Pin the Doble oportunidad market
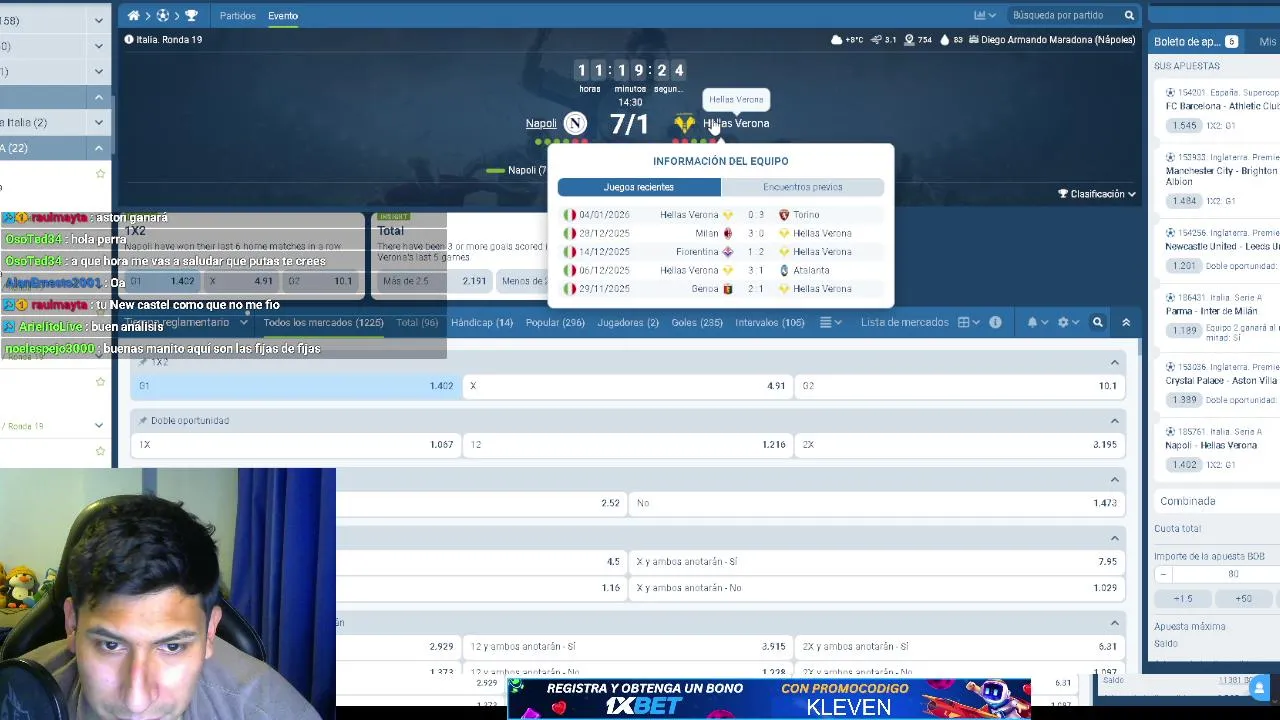 [x=143, y=421]
